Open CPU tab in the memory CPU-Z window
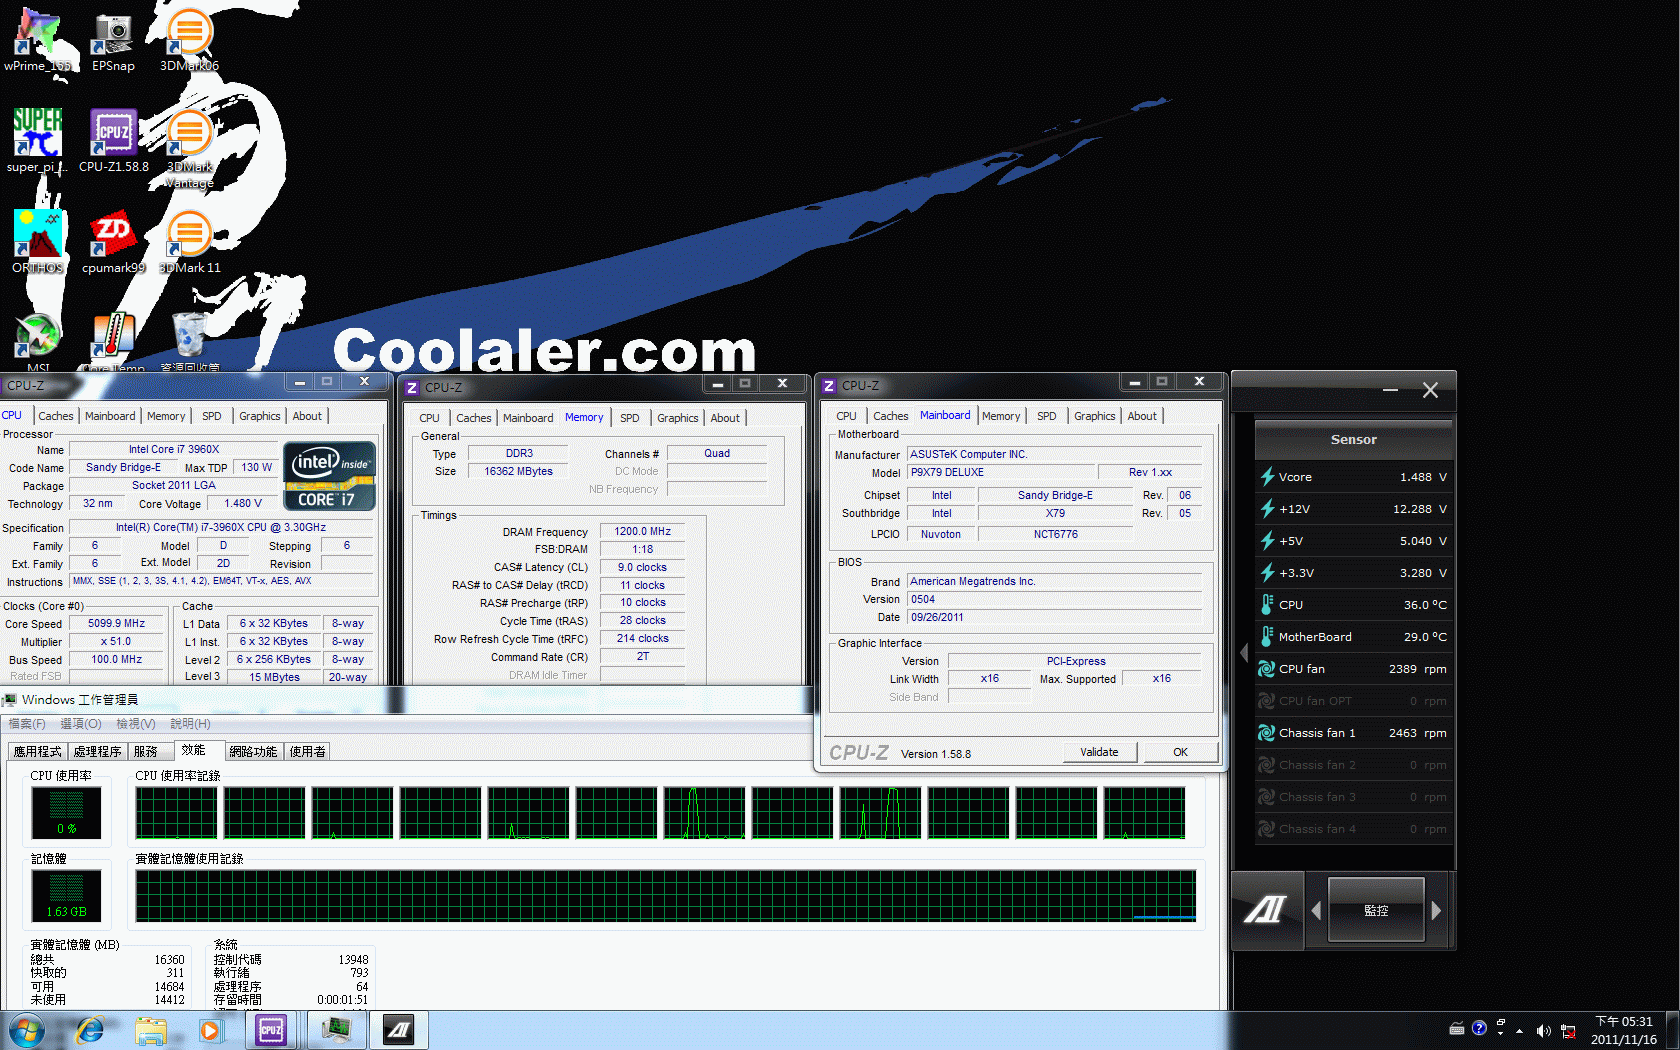1680x1050 pixels. (429, 418)
